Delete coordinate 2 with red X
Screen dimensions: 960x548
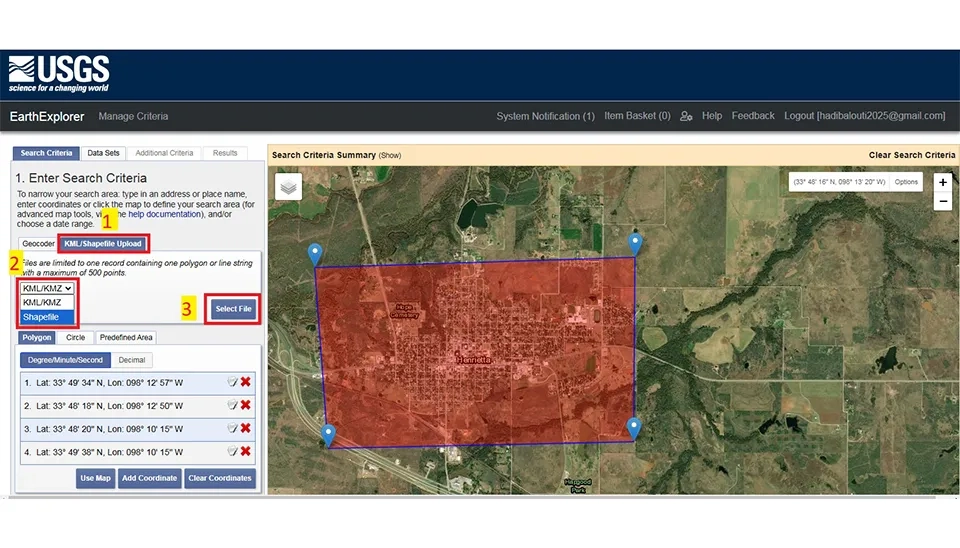(x=246, y=405)
